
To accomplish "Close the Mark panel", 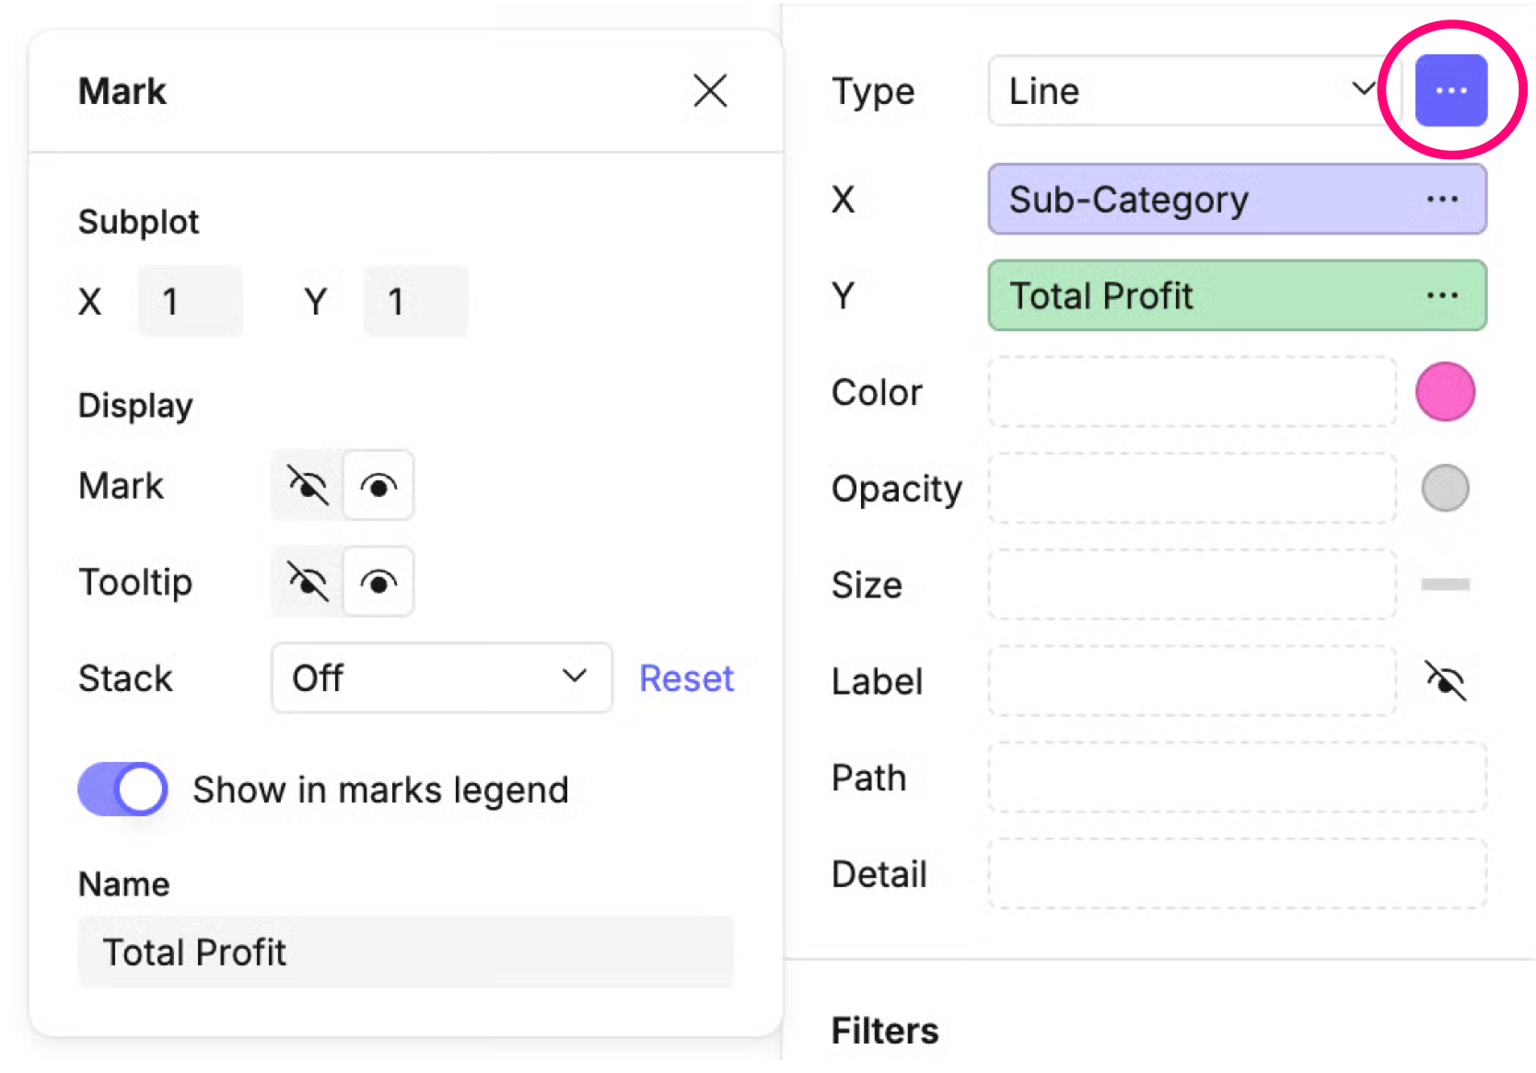I will click(710, 91).
